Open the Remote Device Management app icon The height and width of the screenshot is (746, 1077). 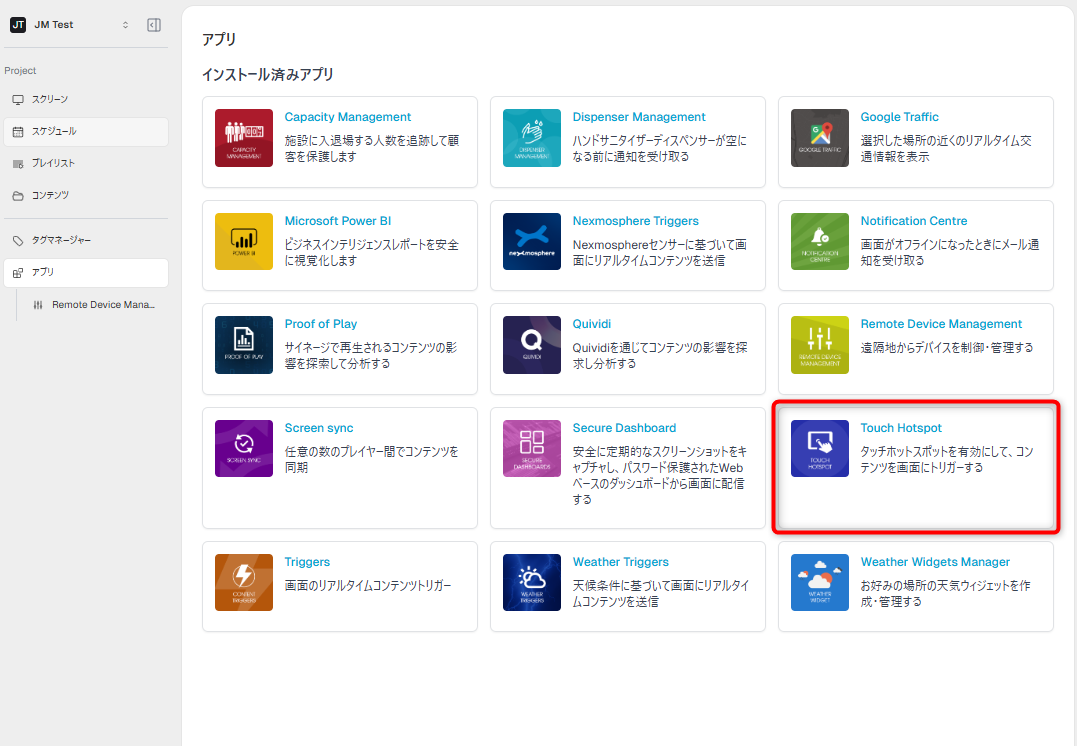819,345
